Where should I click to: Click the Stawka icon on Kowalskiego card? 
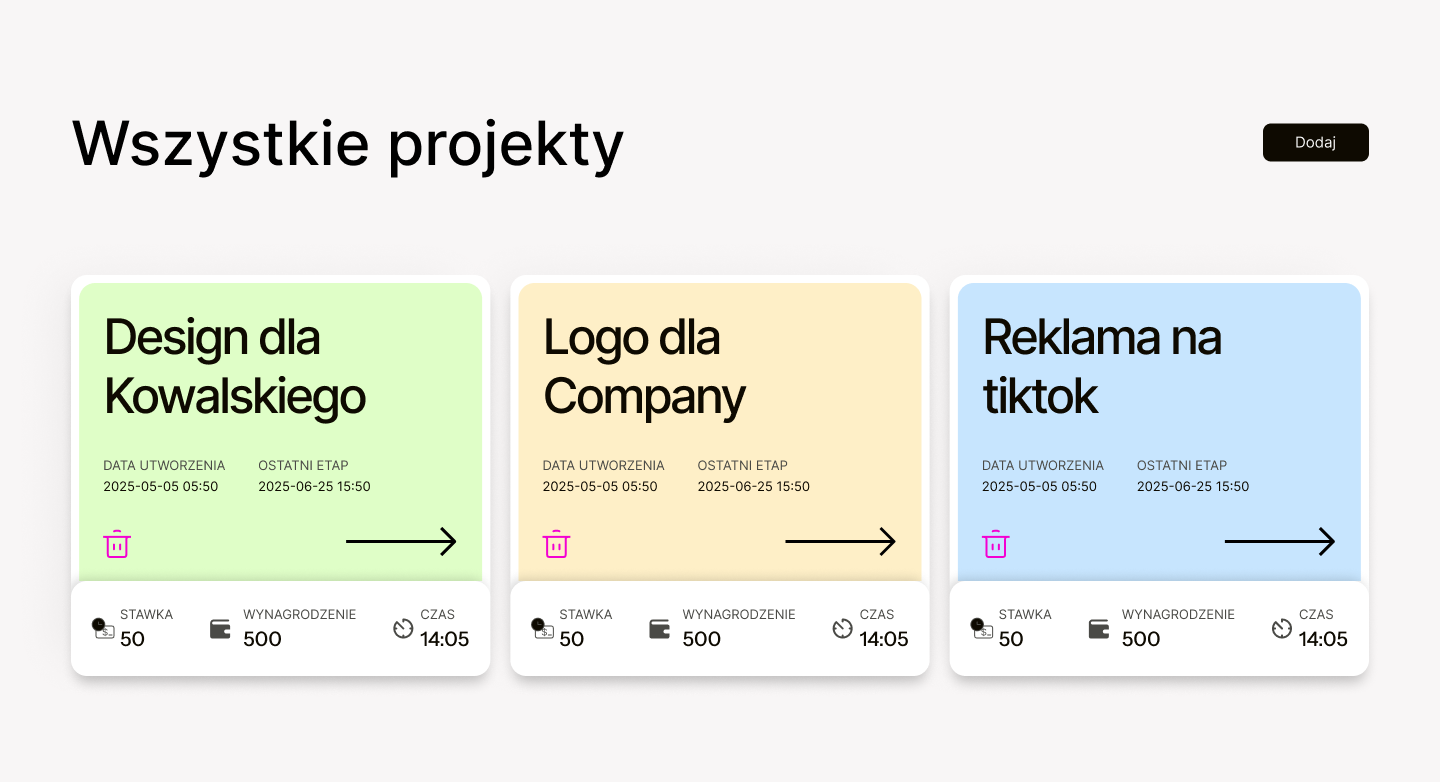103,628
